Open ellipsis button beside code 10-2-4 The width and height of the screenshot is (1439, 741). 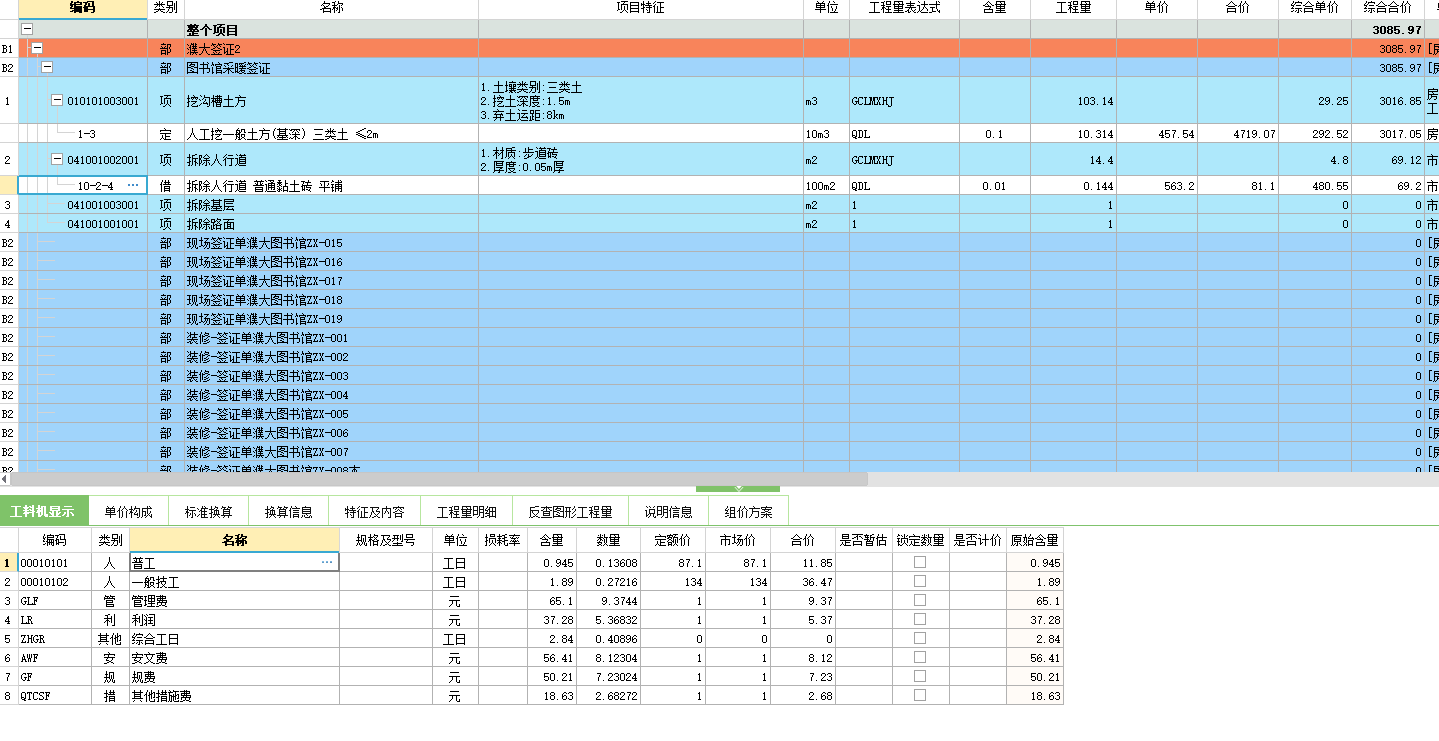pyautogui.click(x=133, y=185)
